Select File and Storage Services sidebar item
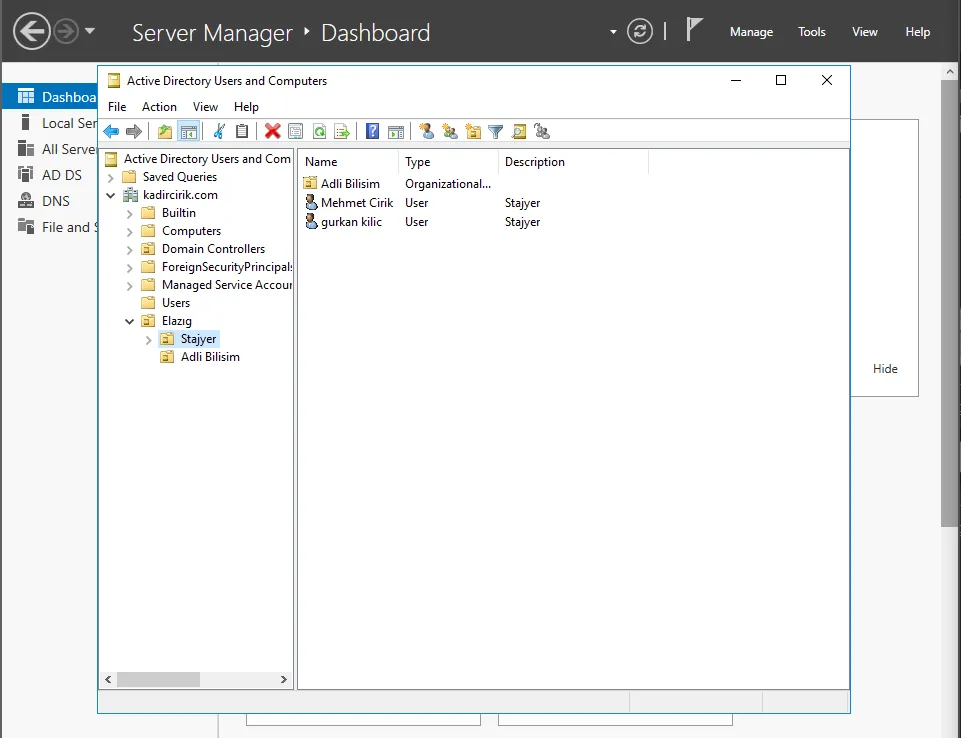 click(50, 227)
